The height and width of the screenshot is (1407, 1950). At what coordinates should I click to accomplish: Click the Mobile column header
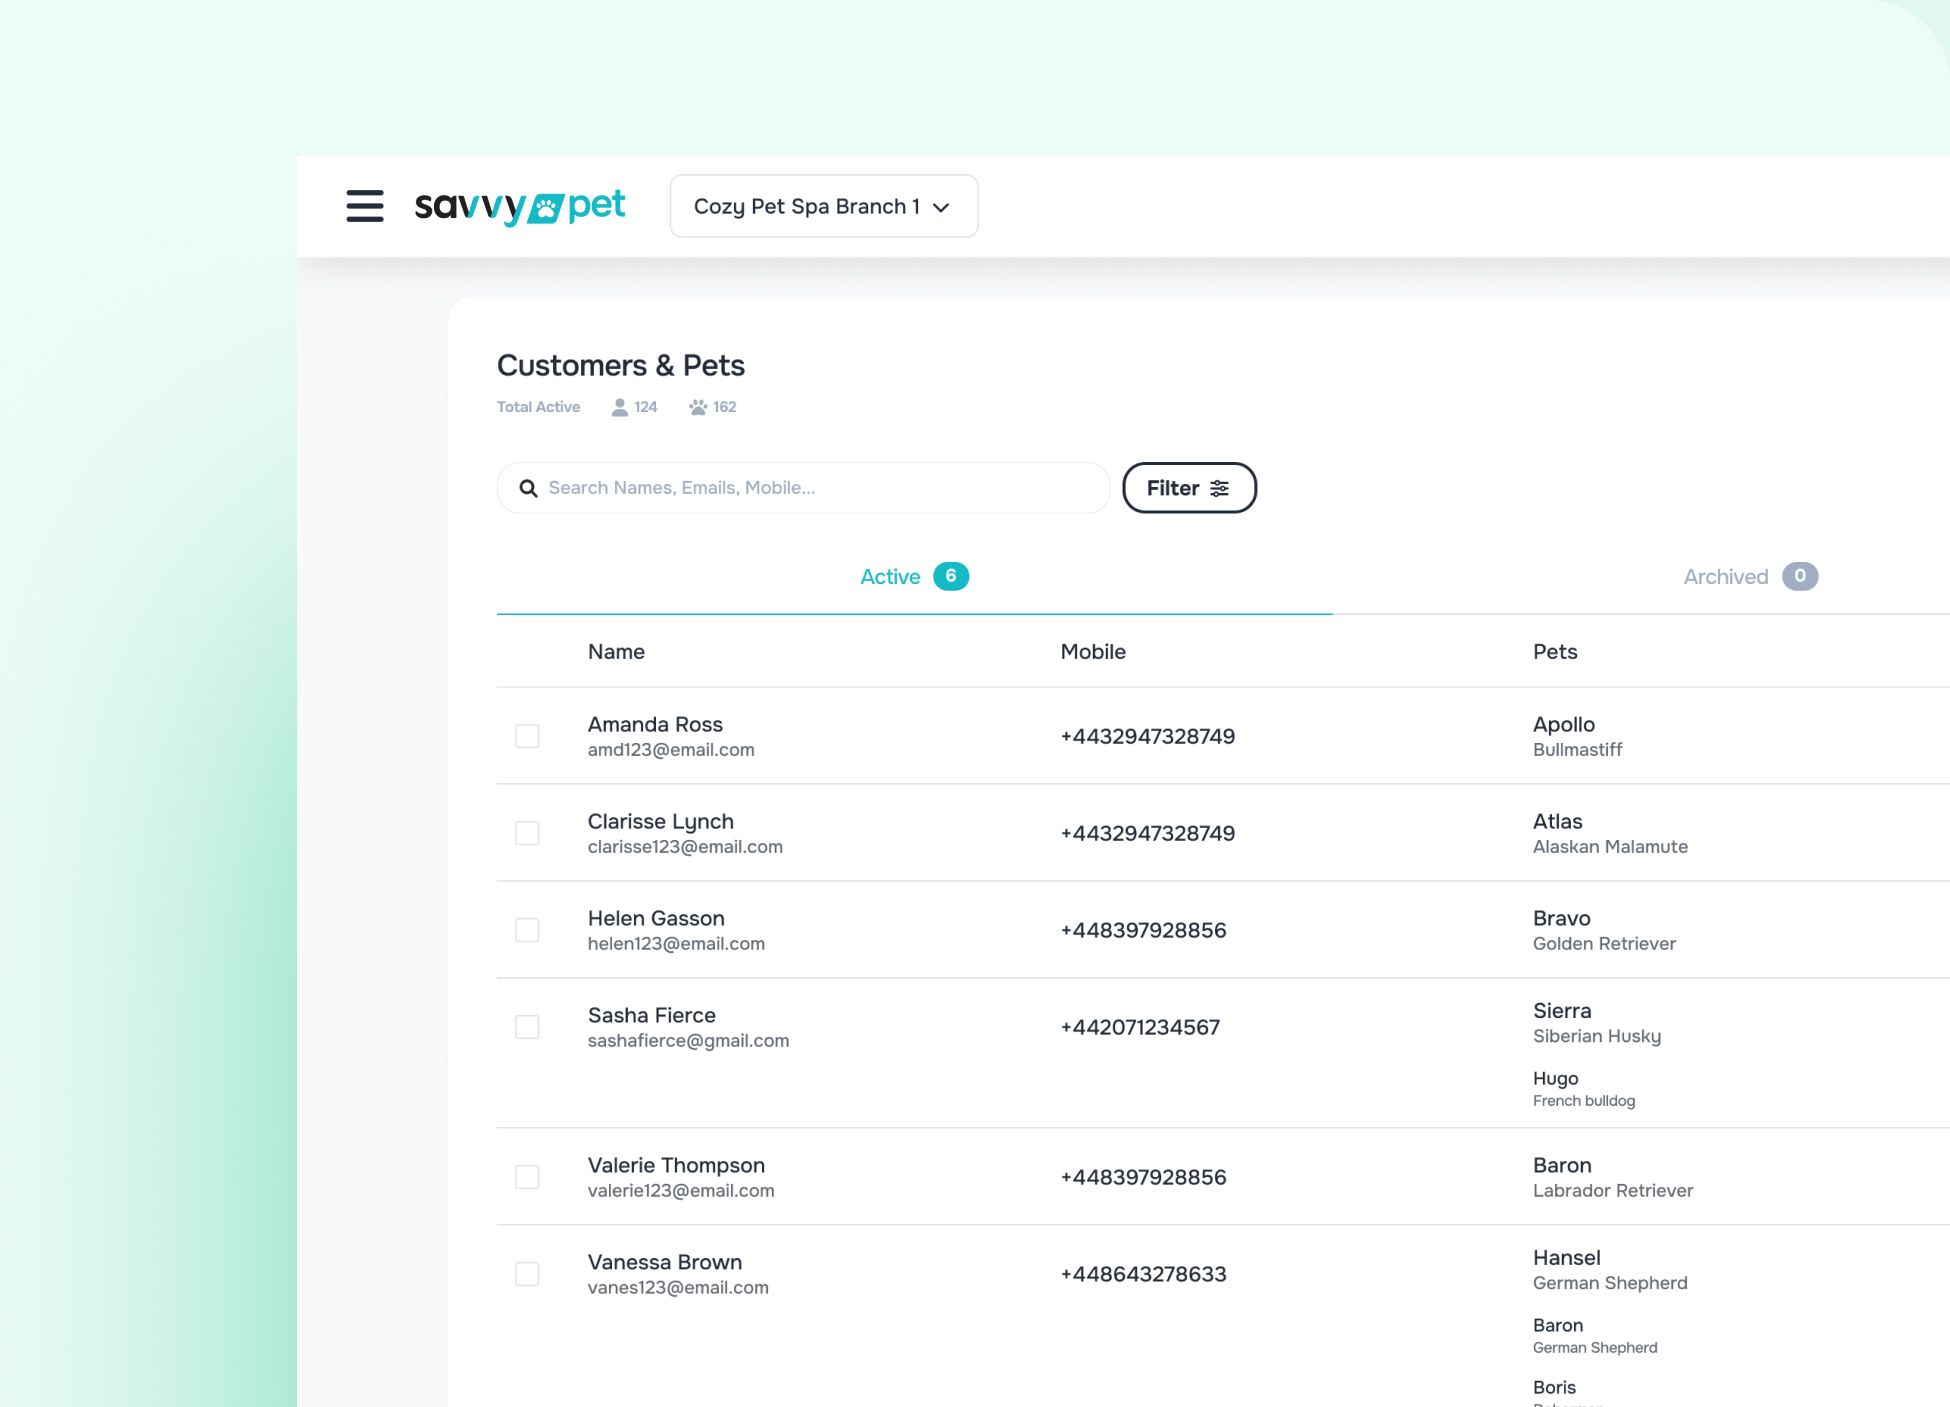[x=1093, y=652]
